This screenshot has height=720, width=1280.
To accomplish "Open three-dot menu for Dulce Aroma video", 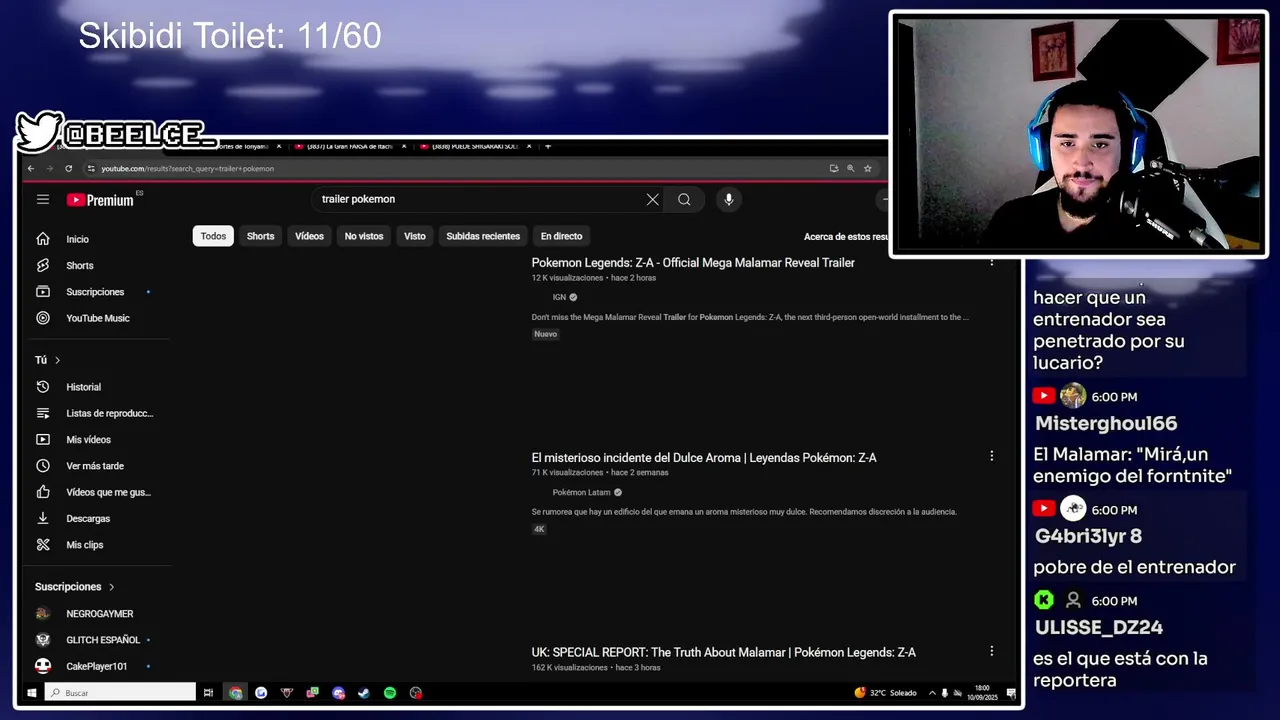I will point(991,456).
